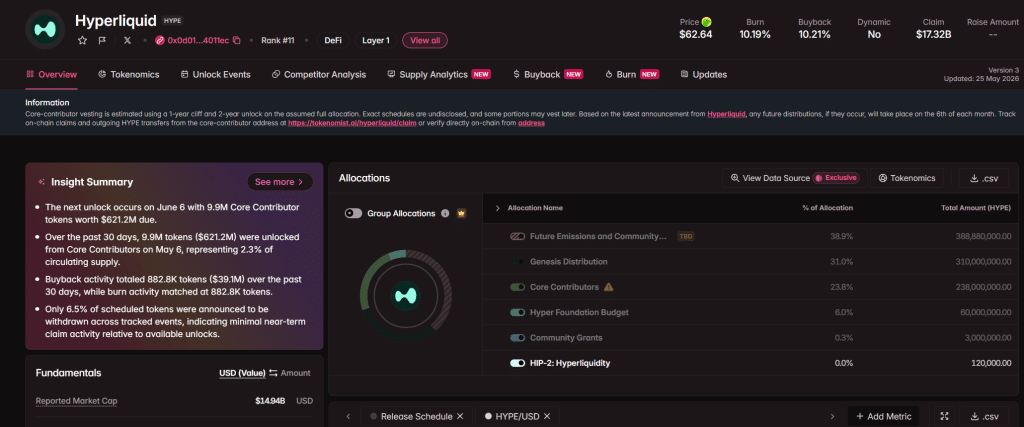Click the Exclusive badge on View Data Source
The width and height of the screenshot is (1024, 427).
836,178
